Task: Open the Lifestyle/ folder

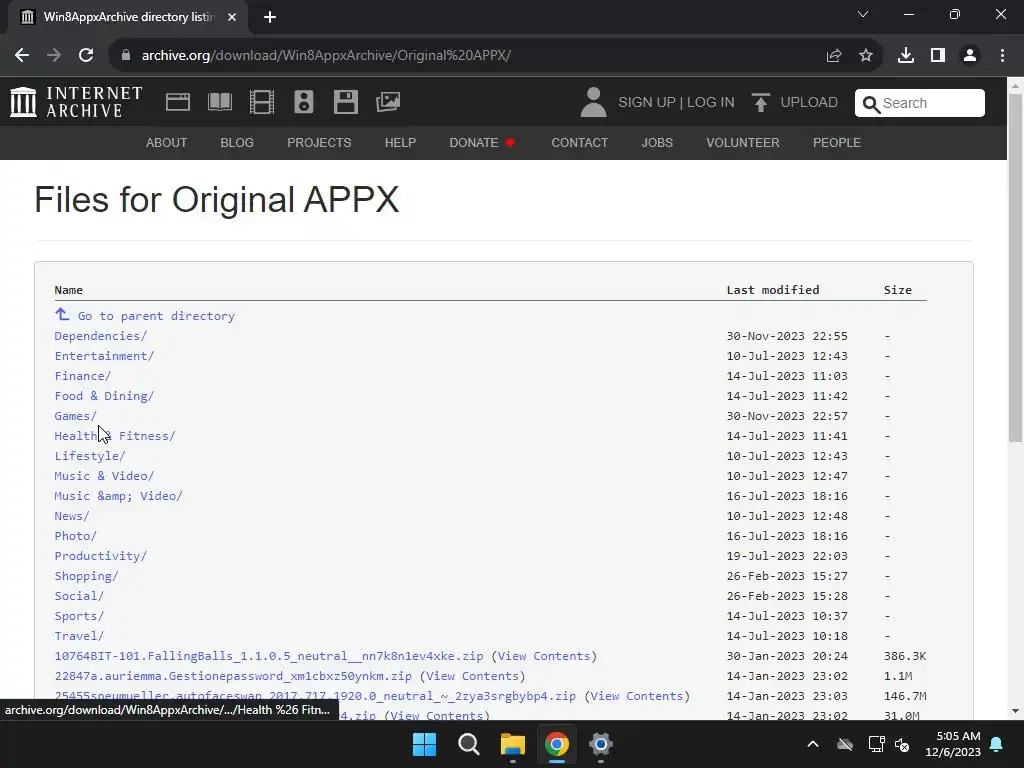Action: (89, 456)
